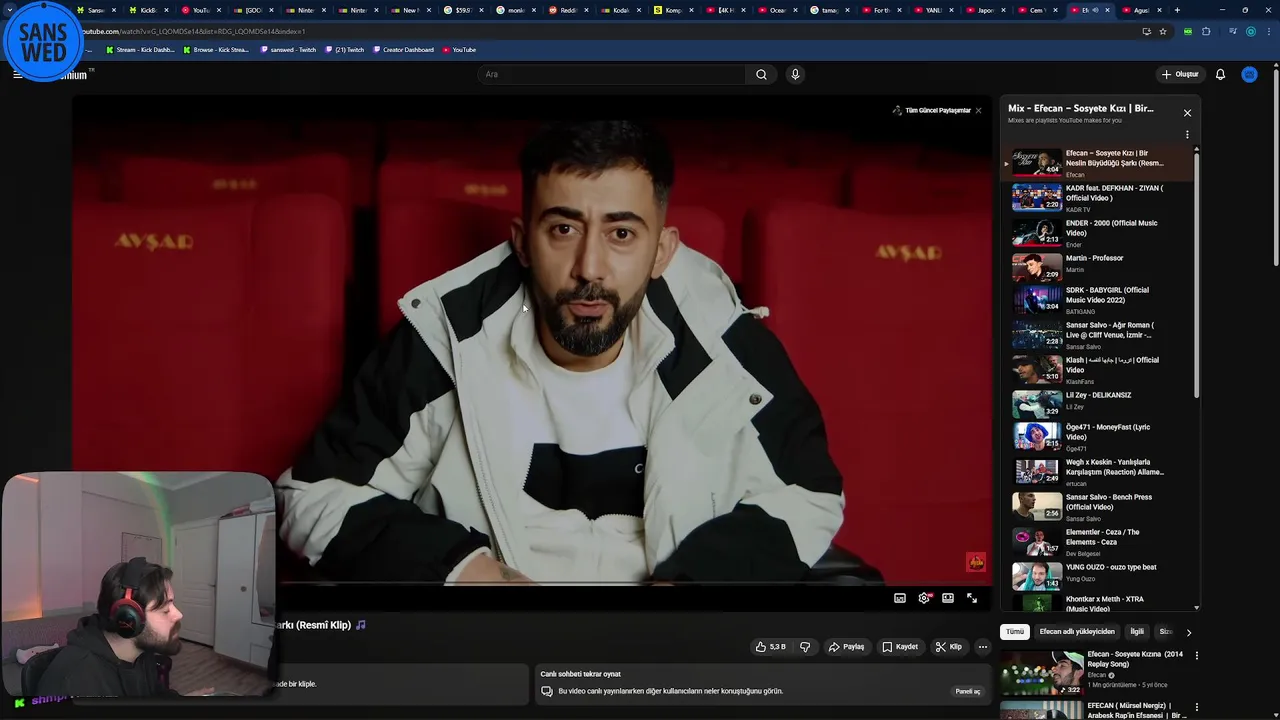This screenshot has height=720, width=1280.
Task: Click the channel watermark in video corner
Action: pos(976,562)
